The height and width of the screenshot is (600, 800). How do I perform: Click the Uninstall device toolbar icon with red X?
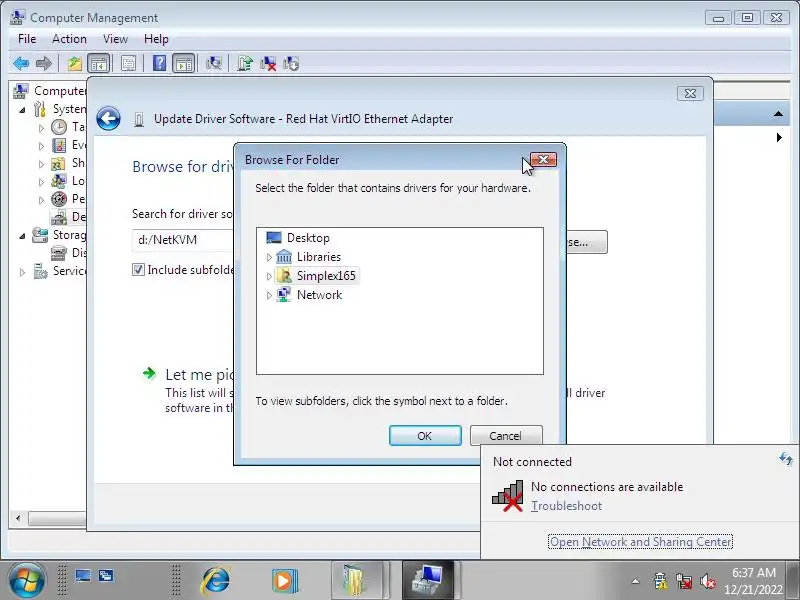click(x=268, y=64)
